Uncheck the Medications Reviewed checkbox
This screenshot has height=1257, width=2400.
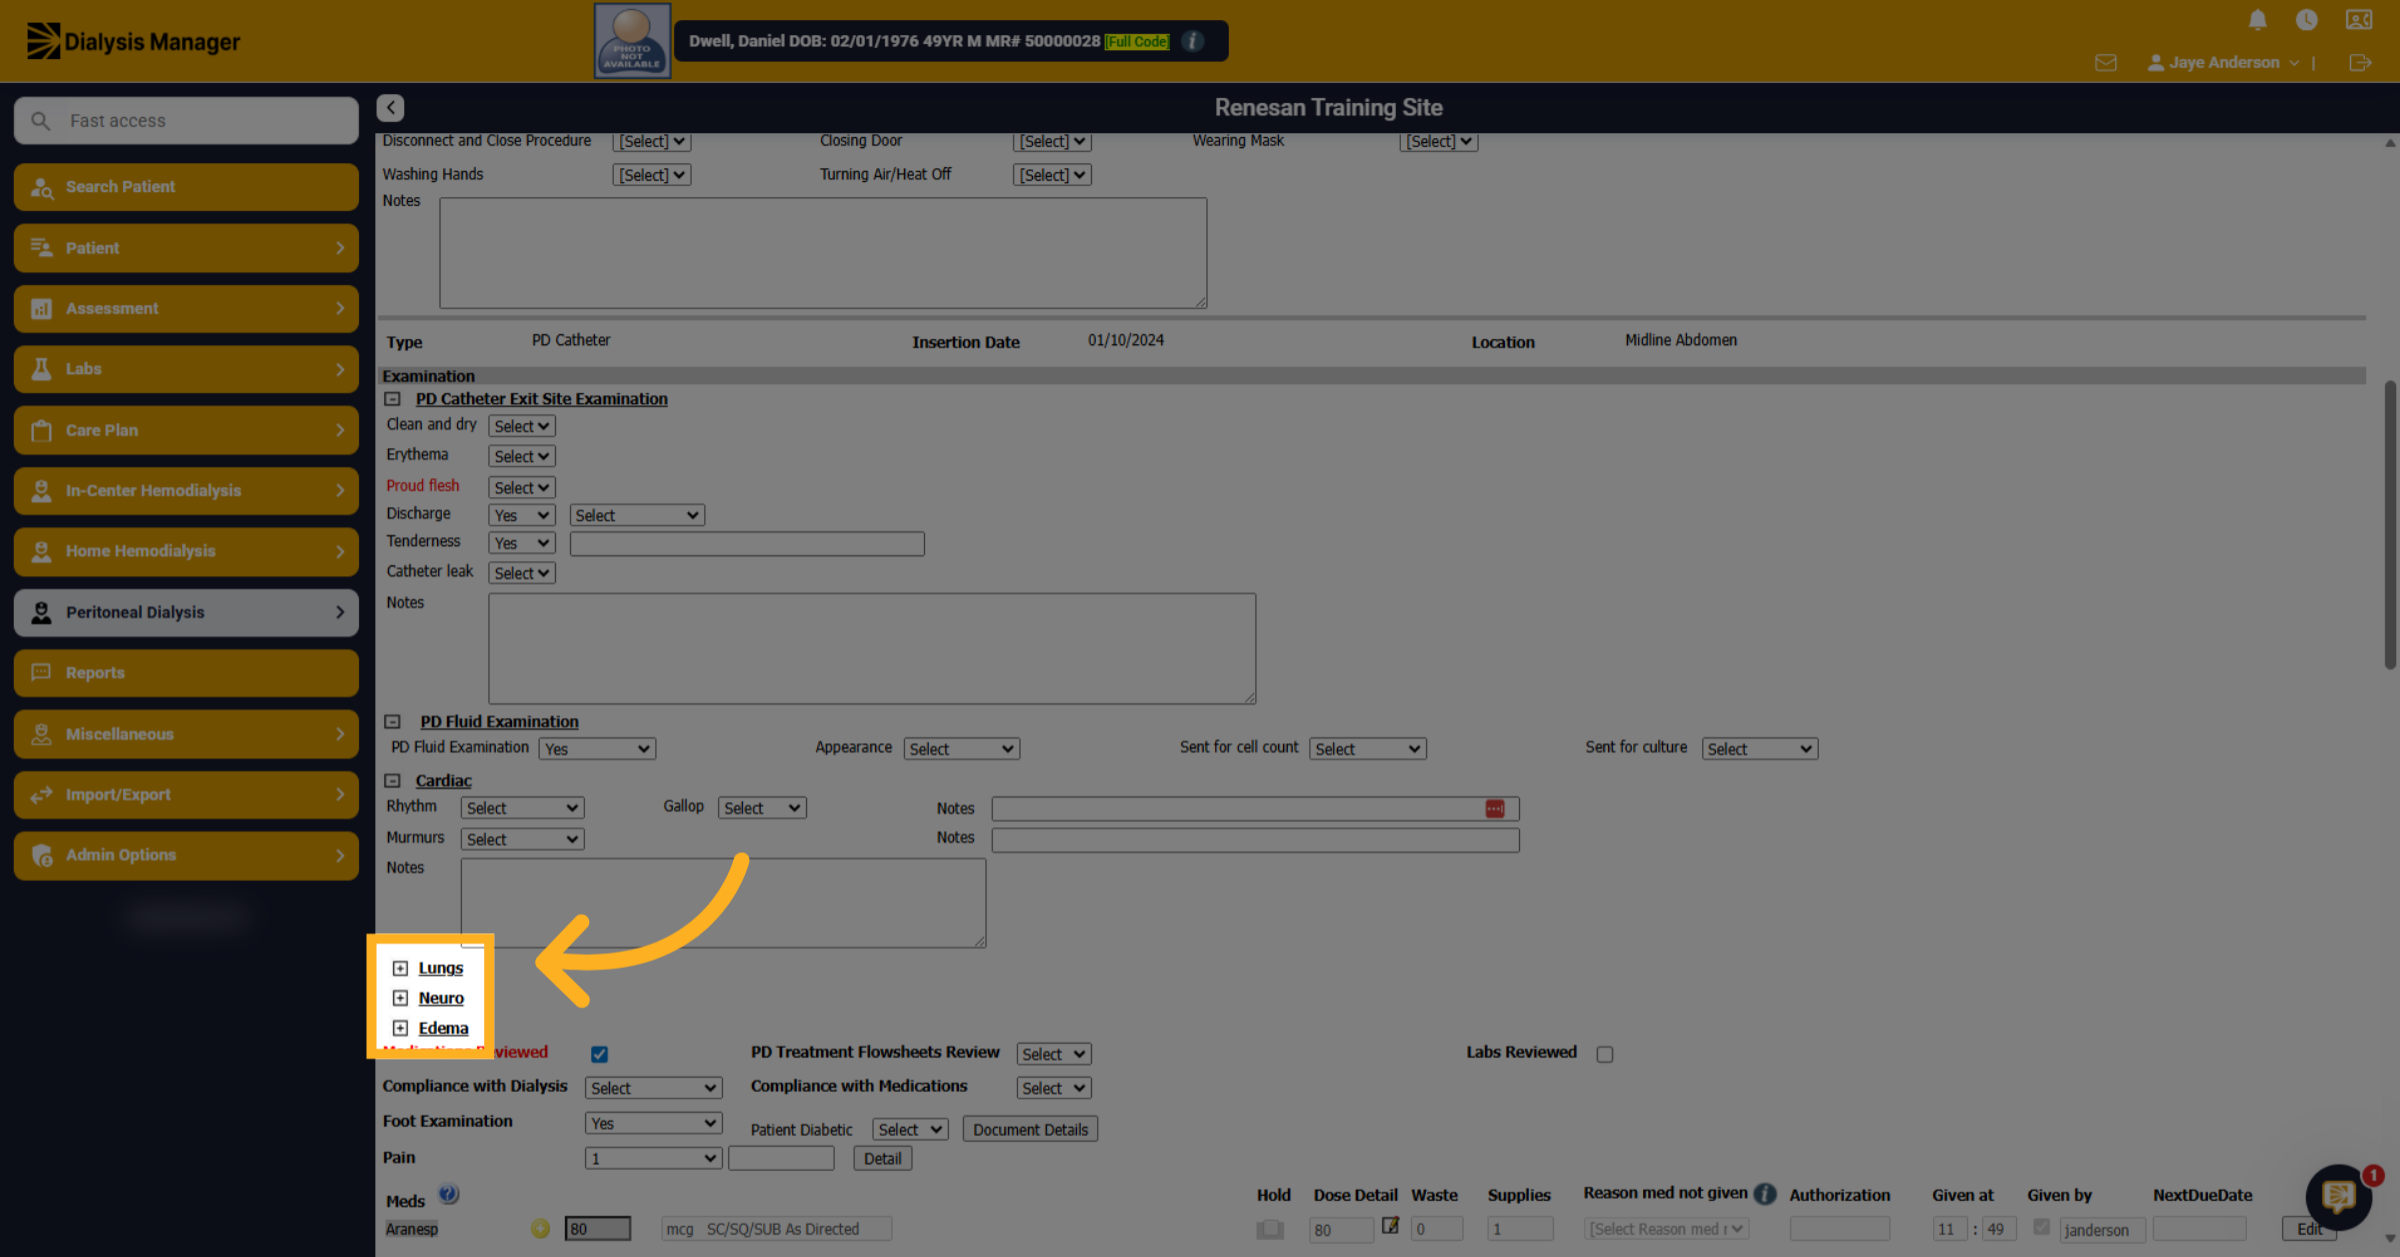pyautogui.click(x=599, y=1054)
